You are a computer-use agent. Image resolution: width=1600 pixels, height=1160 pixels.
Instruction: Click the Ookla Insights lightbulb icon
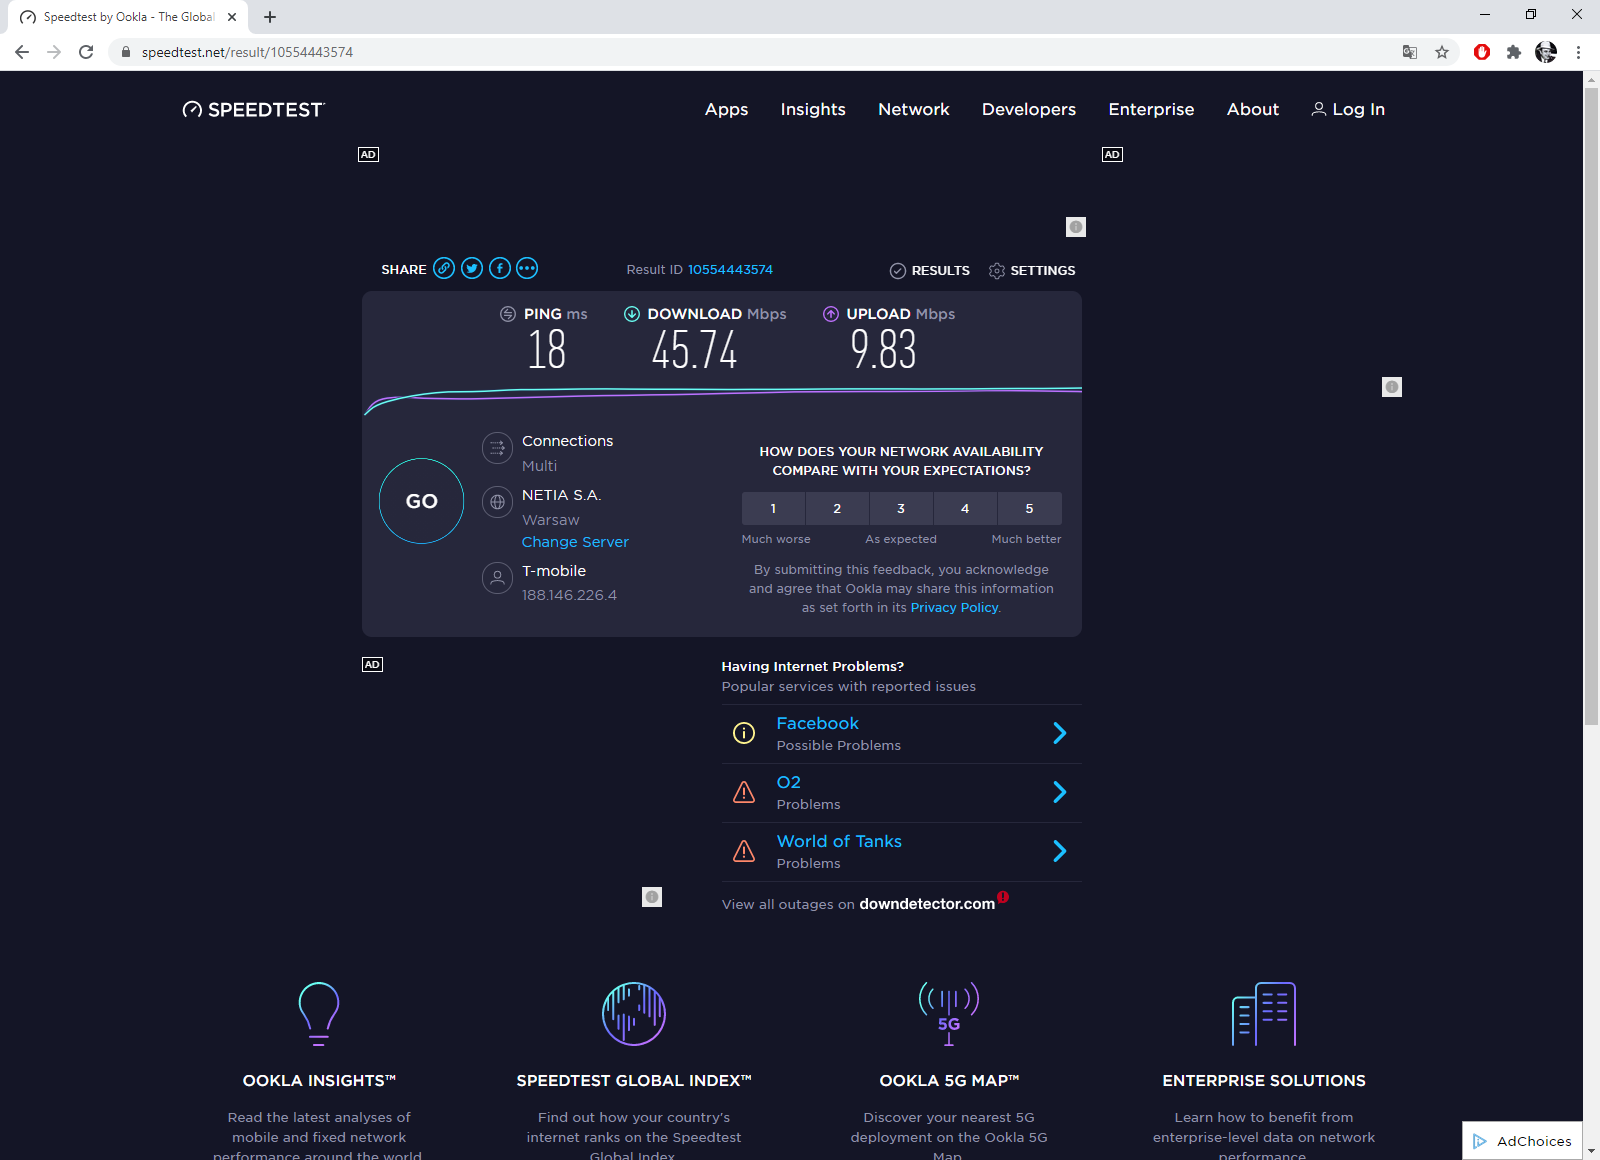click(319, 1014)
